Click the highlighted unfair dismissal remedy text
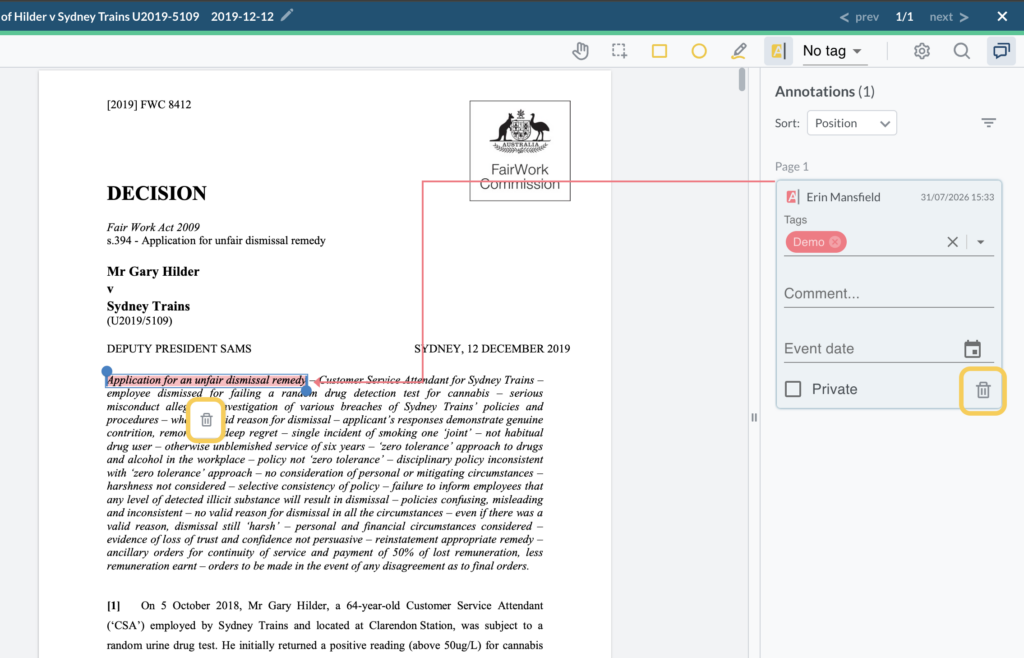Screen dimensions: 1024x658 click(x=206, y=380)
